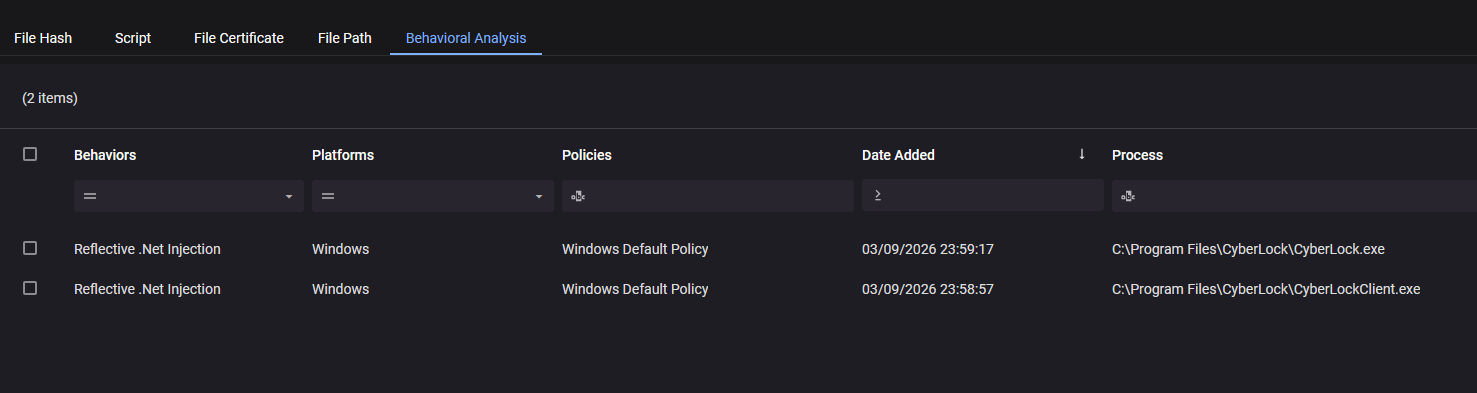The height and width of the screenshot is (393, 1477).
Task: Click the Date Added sort arrow icon
Action: tap(1081, 154)
